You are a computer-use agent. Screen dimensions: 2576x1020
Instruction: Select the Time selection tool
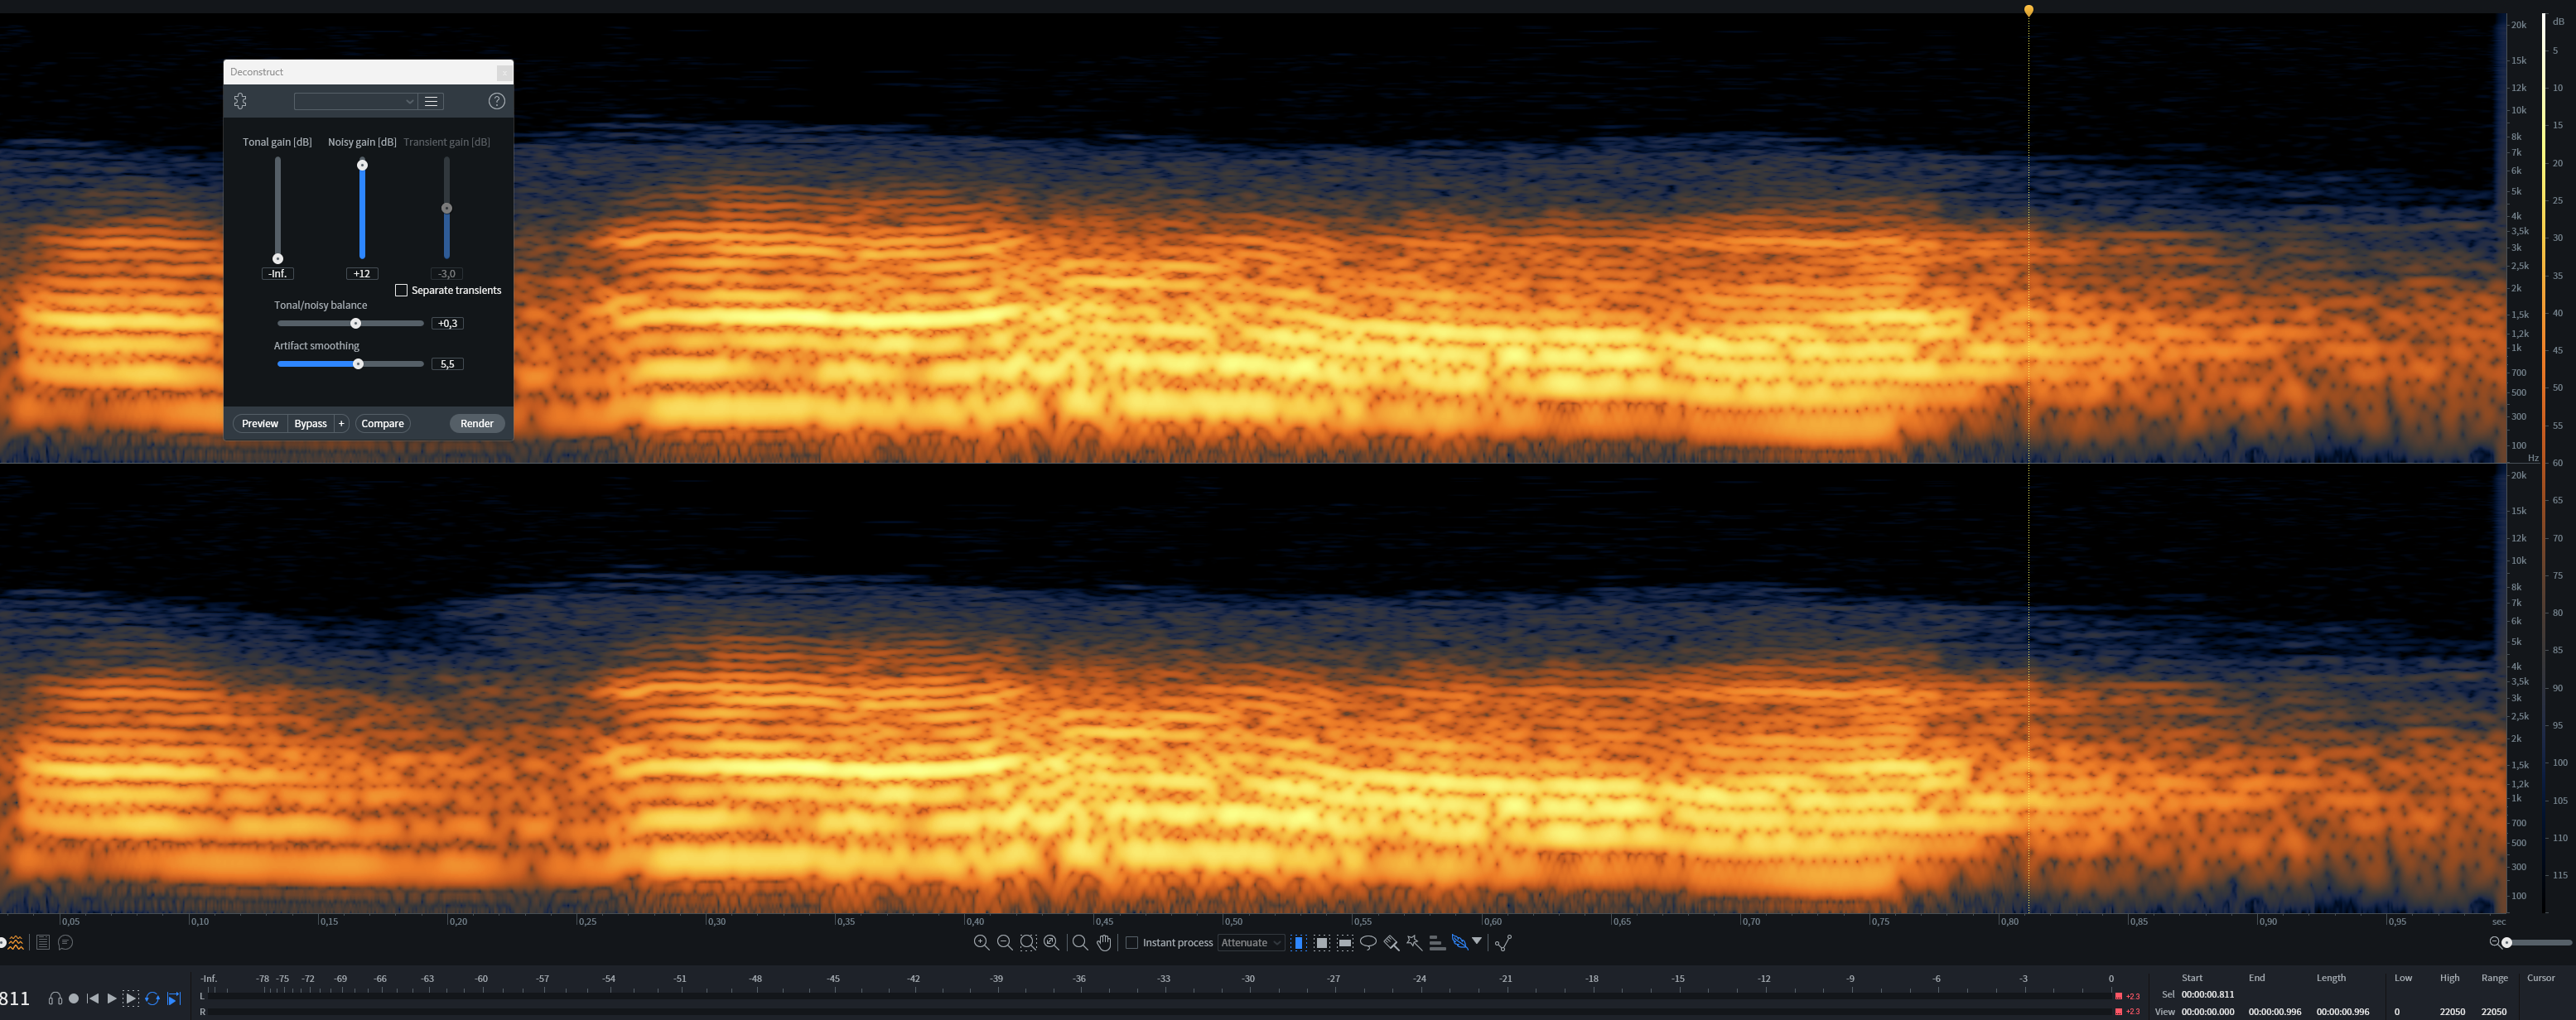click(1298, 942)
